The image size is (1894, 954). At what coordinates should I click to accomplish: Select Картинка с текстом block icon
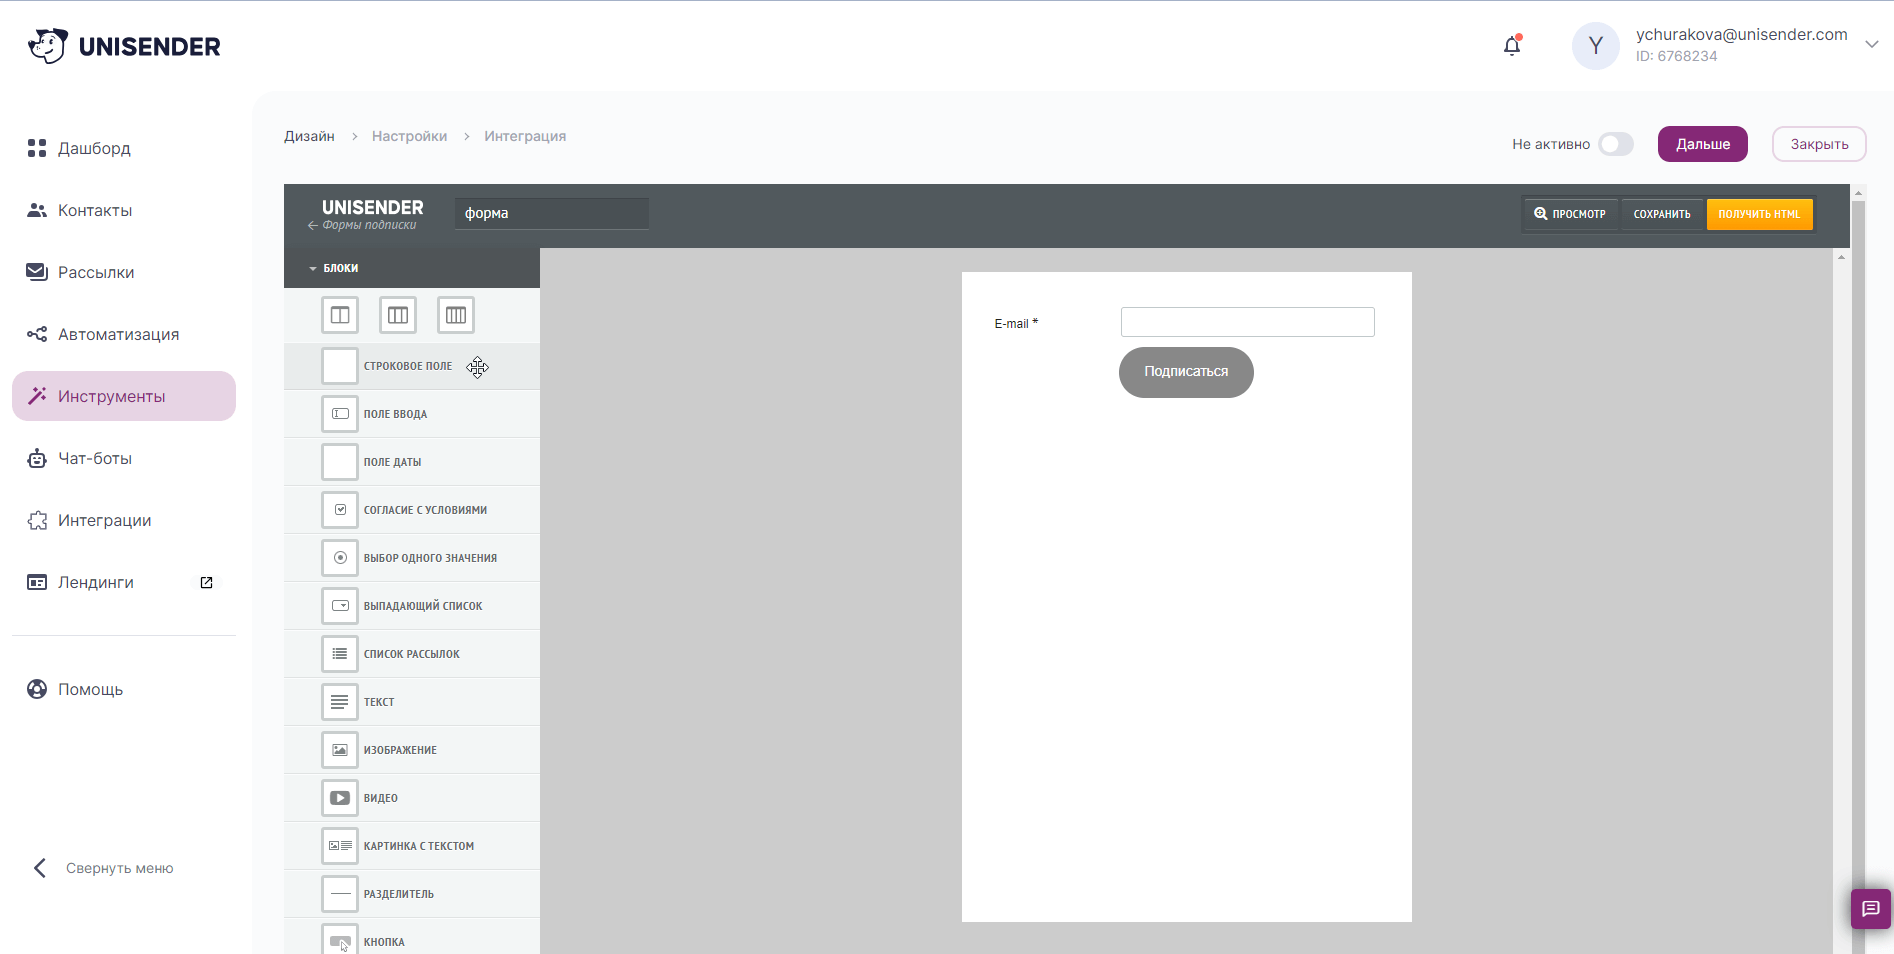(340, 846)
